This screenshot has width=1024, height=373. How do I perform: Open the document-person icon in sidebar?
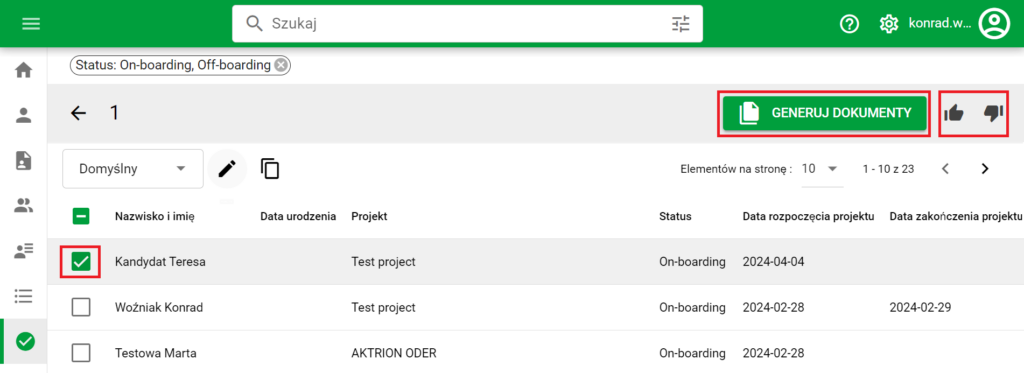click(x=24, y=160)
